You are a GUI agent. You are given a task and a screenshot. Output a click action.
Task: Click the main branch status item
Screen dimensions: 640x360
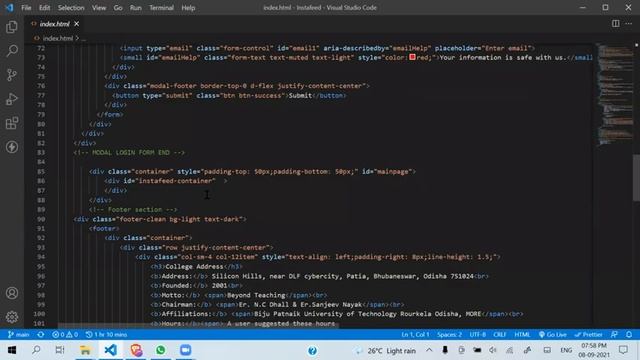pos(19,335)
